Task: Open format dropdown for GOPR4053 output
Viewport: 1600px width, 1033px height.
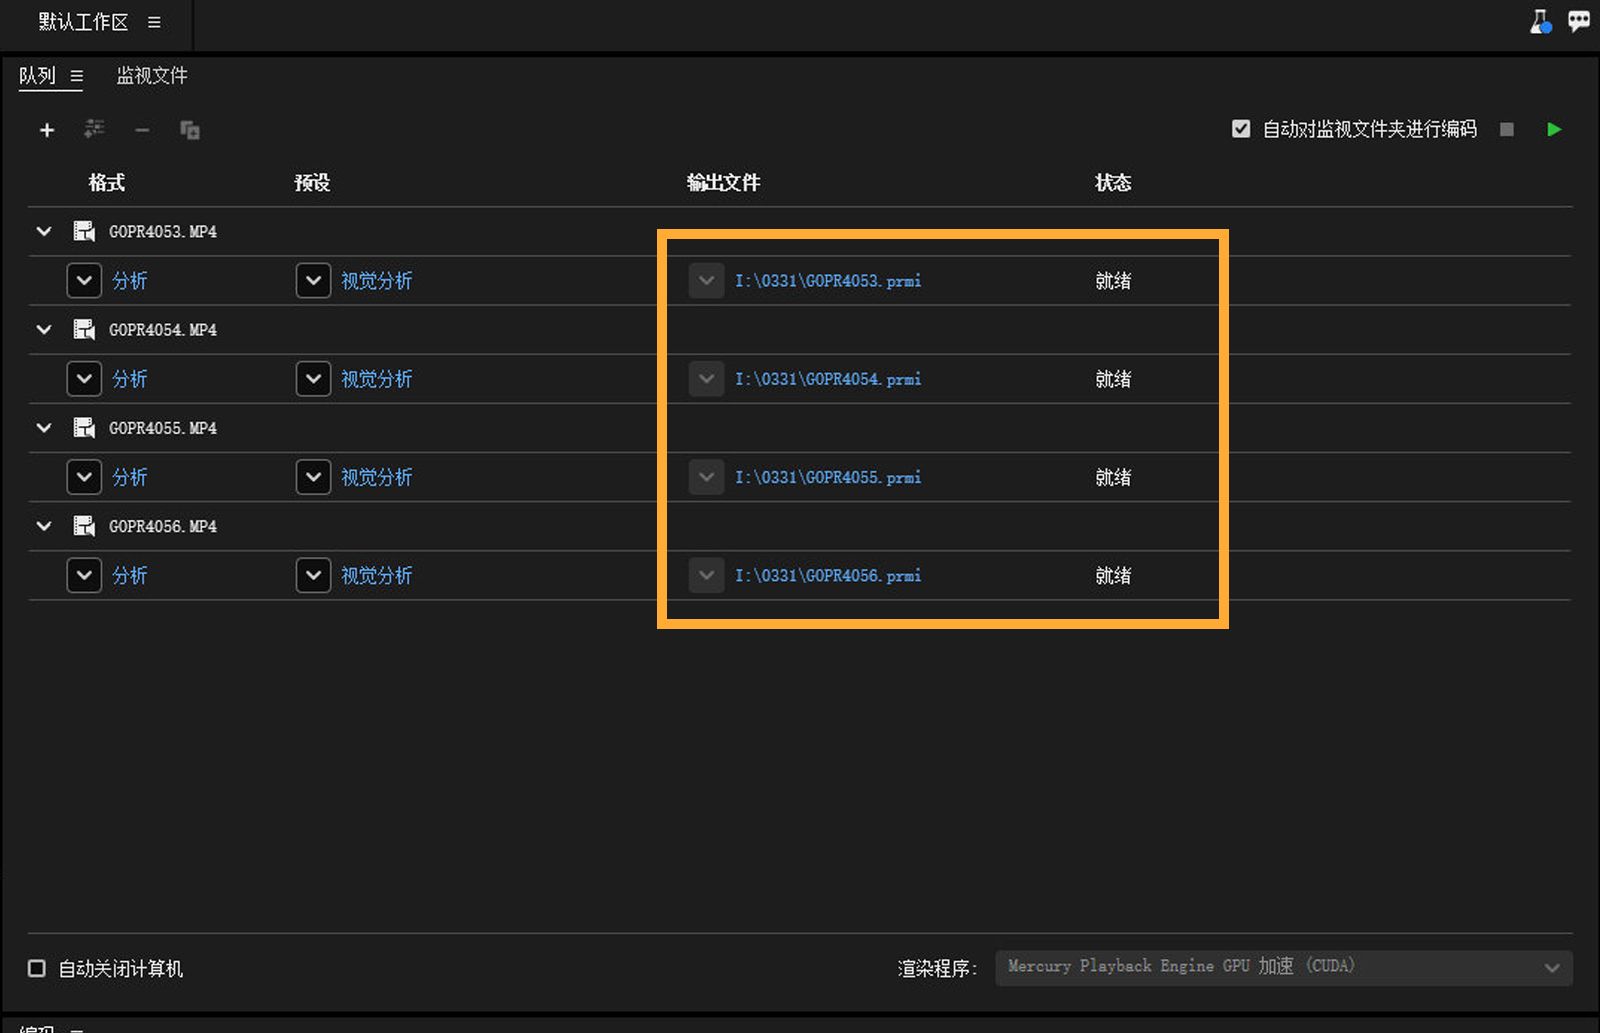Action: pos(84,281)
